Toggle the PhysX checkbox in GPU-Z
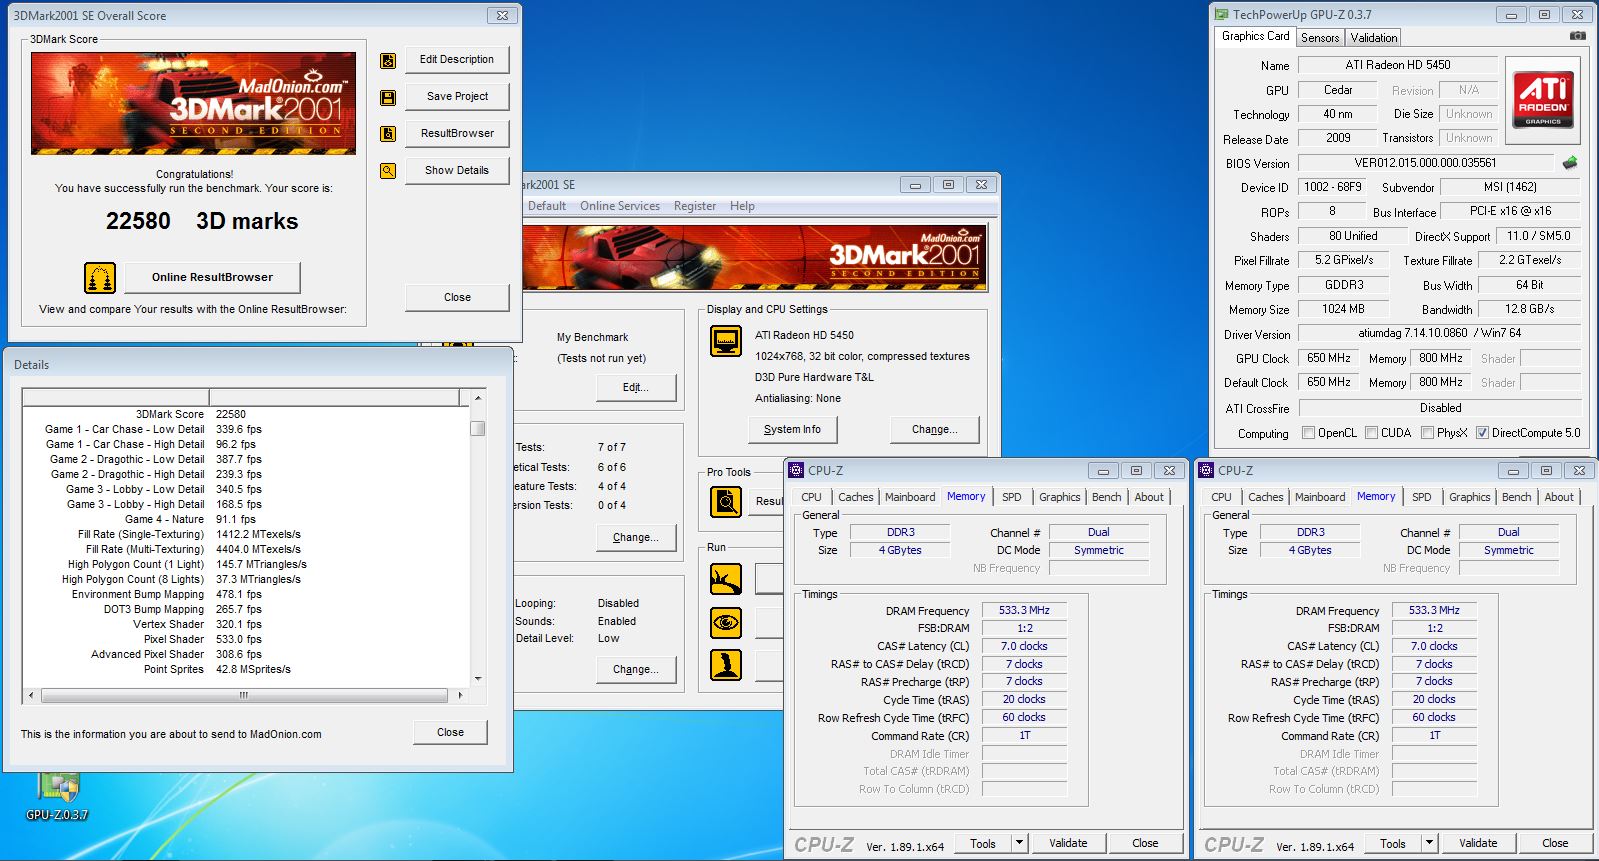This screenshot has width=1599, height=861. pyautogui.click(x=1426, y=433)
